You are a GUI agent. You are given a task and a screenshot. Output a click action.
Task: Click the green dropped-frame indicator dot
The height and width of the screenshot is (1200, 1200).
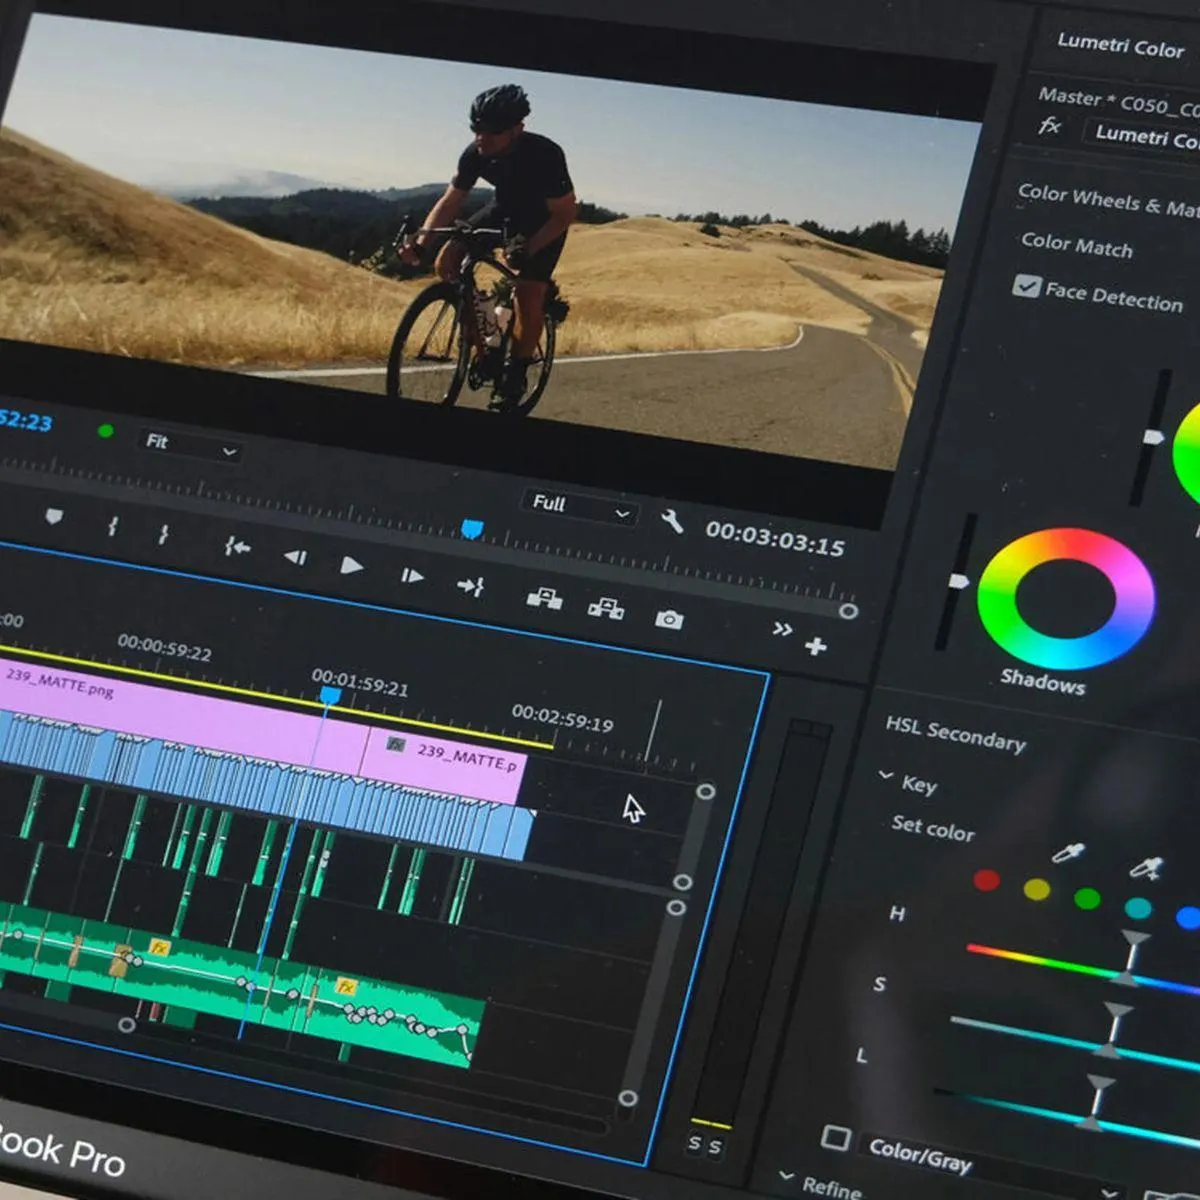[105, 431]
